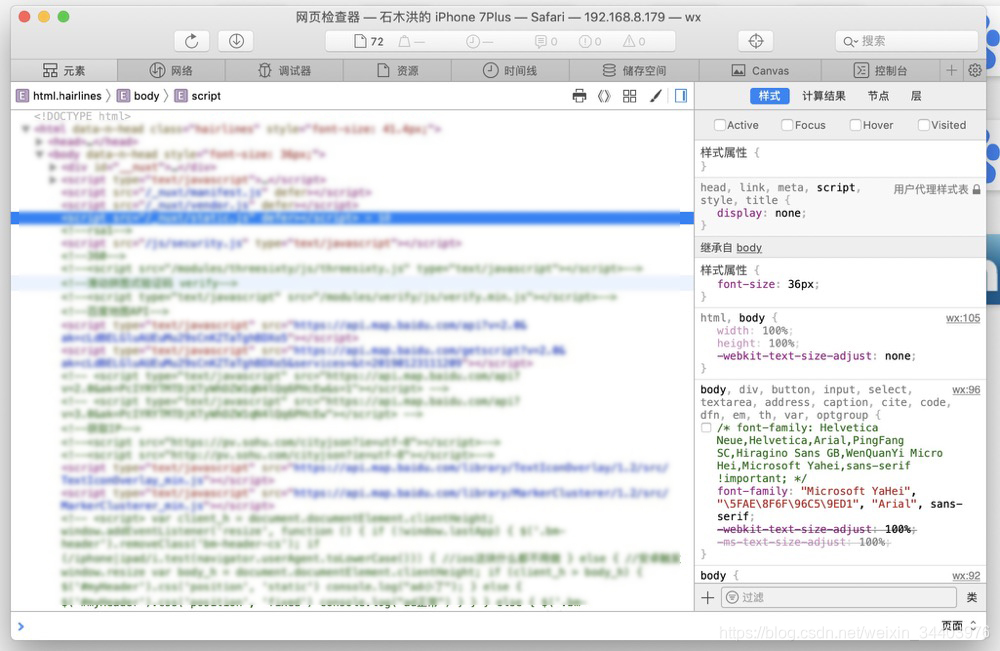Open the search options magnifier dropdown
Screen dimensions: 1000x651
point(851,41)
